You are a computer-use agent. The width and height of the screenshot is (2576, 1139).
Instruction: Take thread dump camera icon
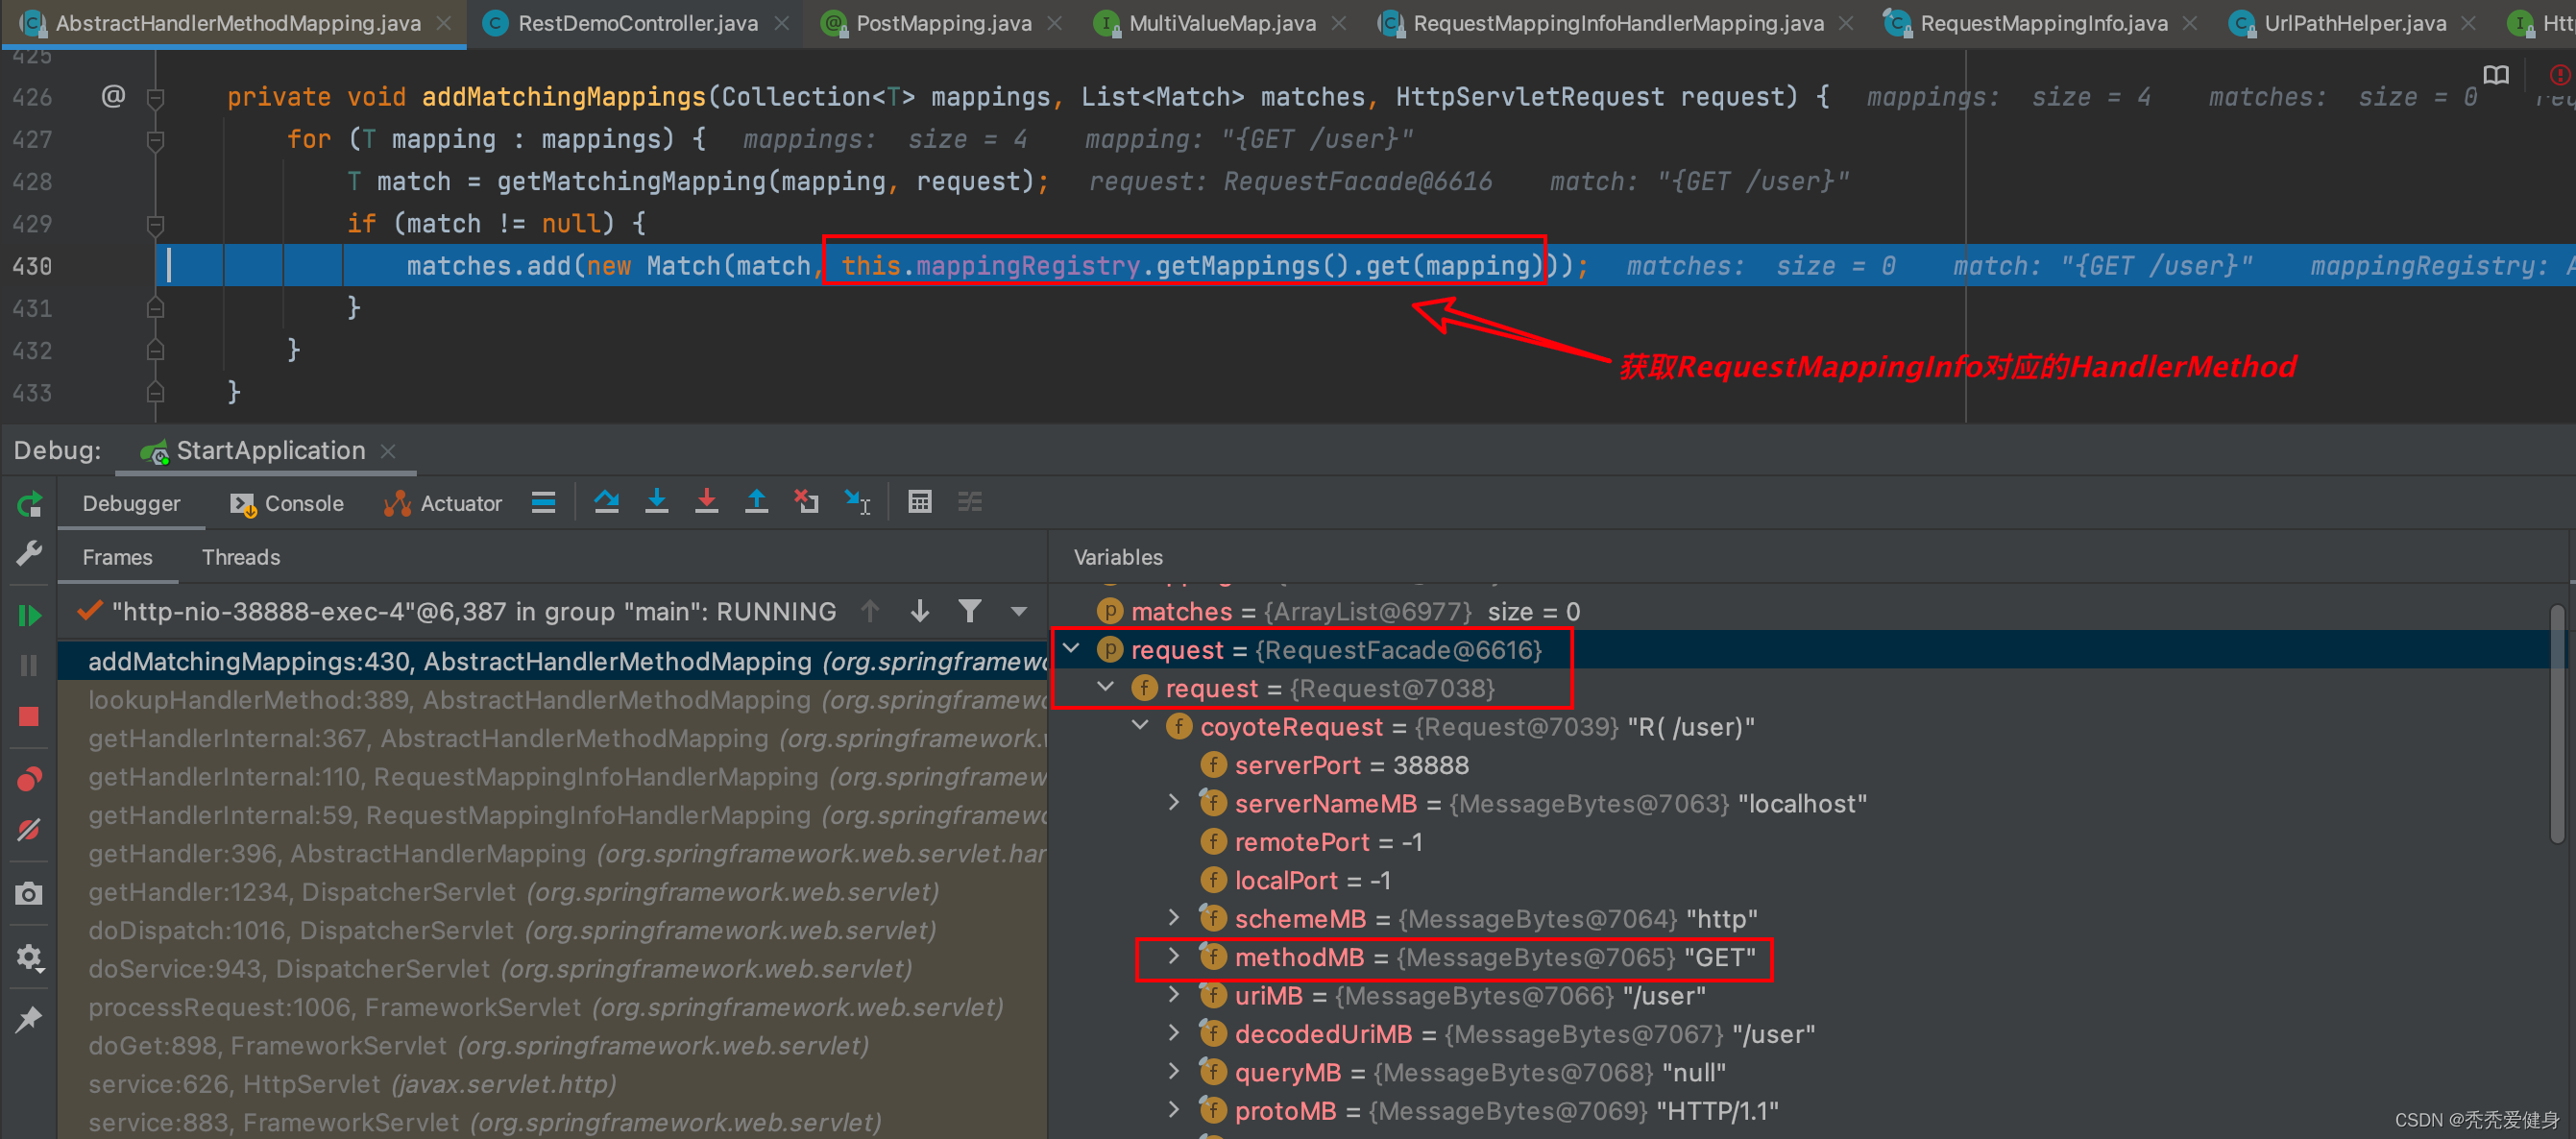tap(29, 893)
